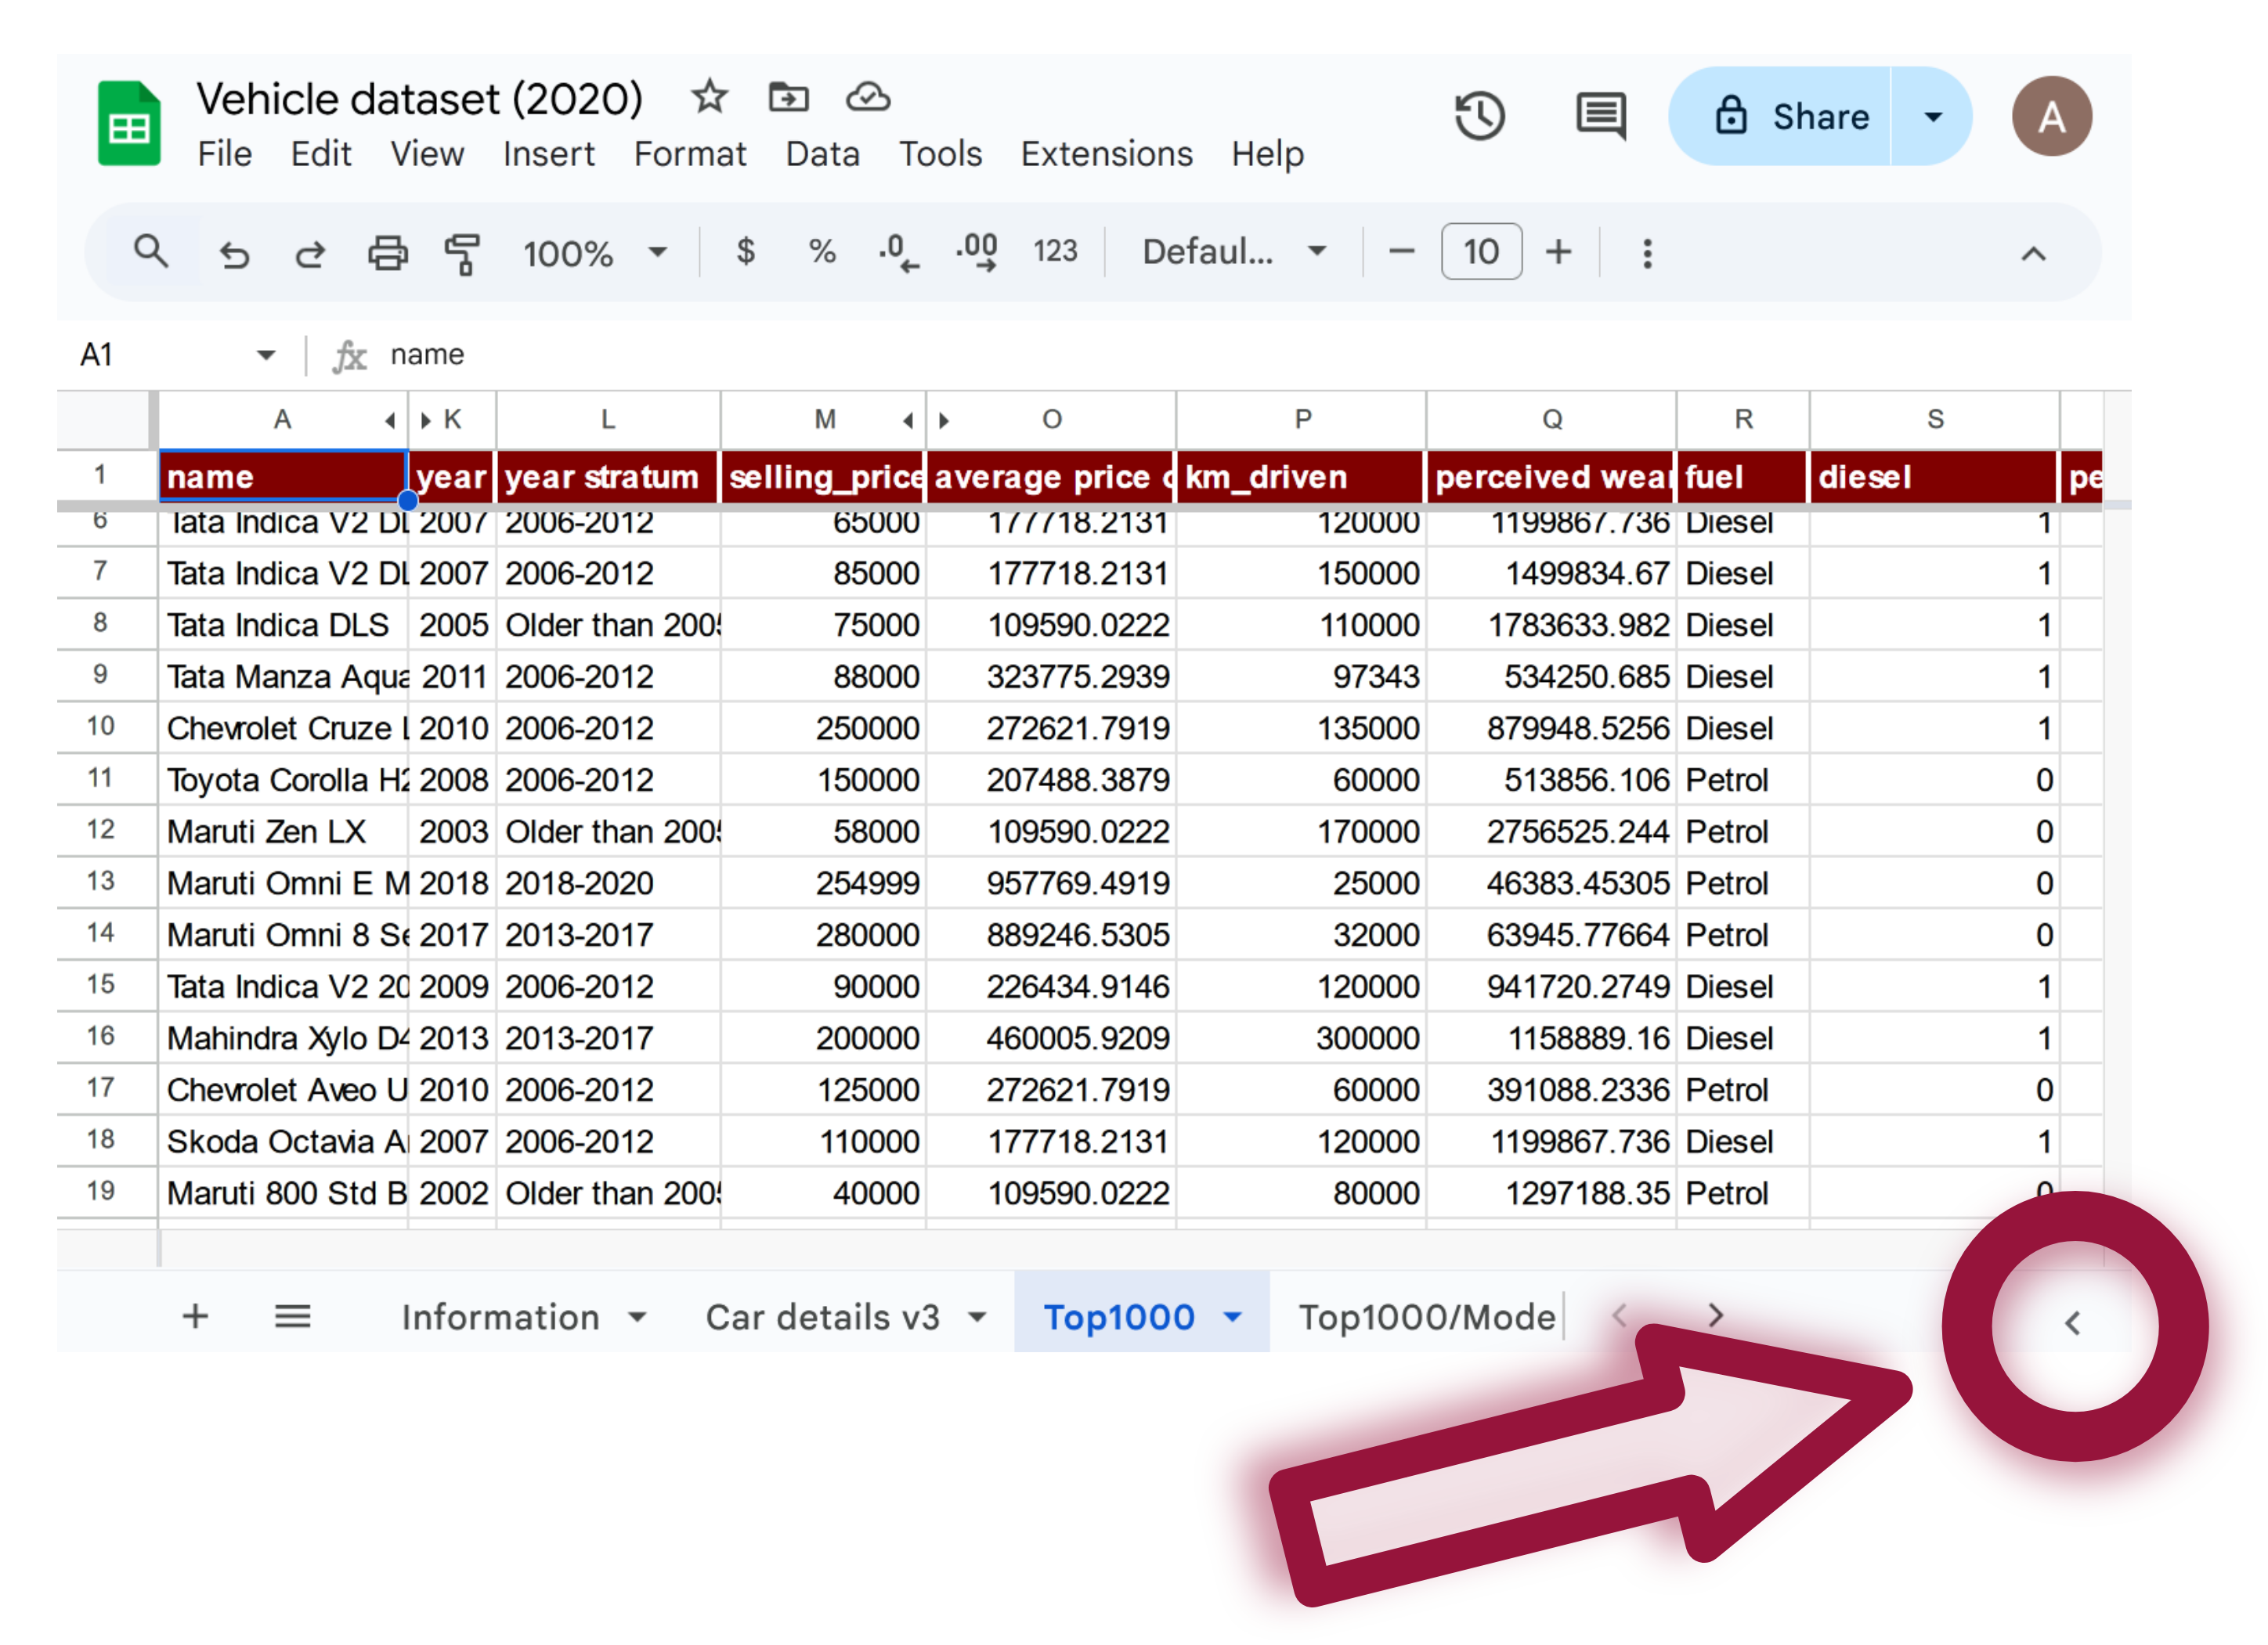This screenshot has width=2268, height=1645.
Task: Click the font size field showing 10
Action: click(x=1480, y=251)
